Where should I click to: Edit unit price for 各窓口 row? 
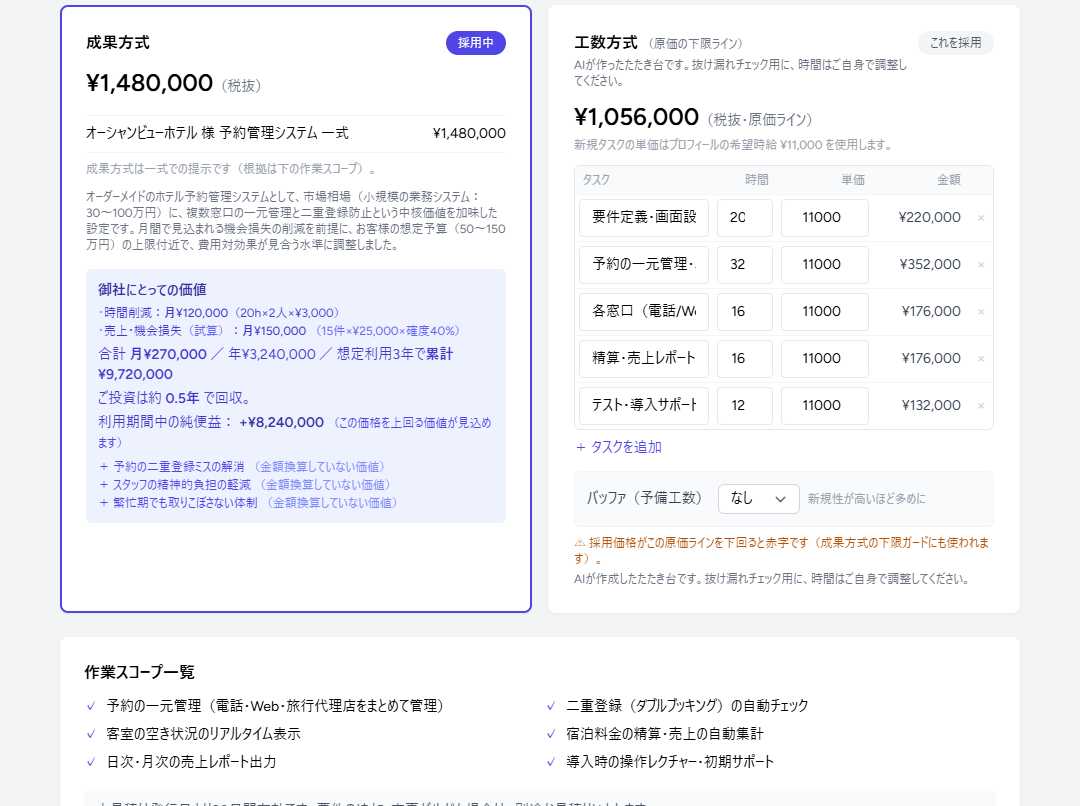(x=824, y=311)
